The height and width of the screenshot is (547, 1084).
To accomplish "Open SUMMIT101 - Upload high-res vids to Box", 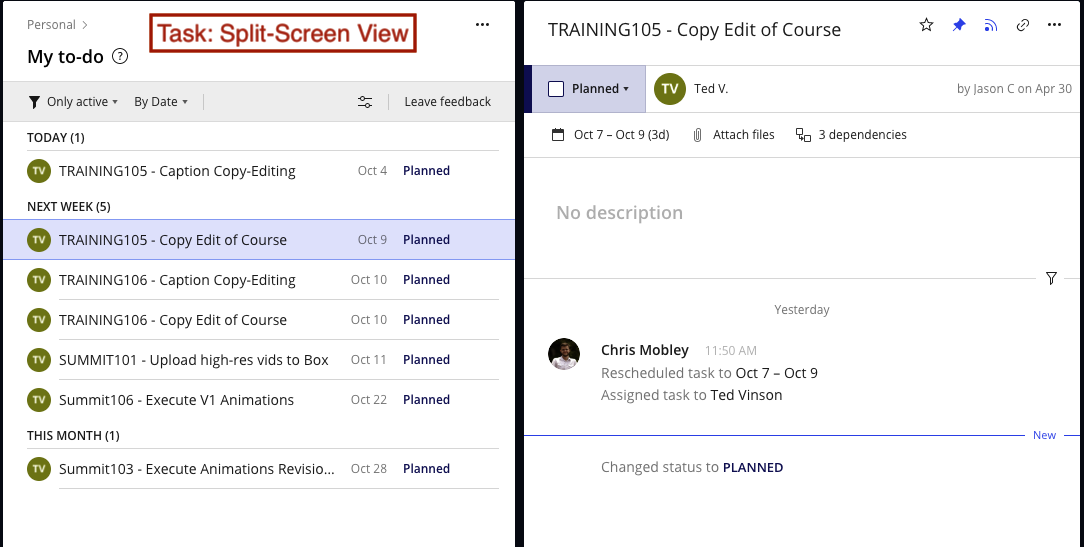I will click(194, 360).
